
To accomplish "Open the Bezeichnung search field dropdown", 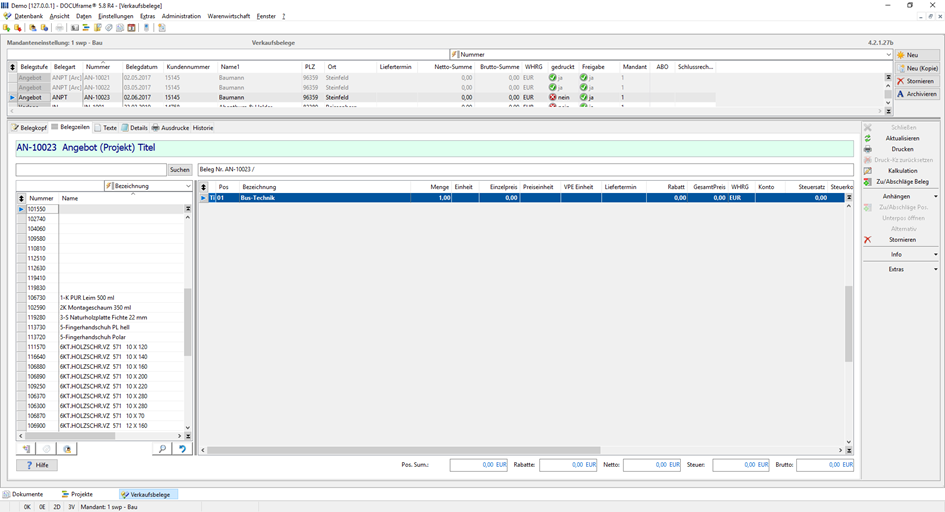I will 188,186.
